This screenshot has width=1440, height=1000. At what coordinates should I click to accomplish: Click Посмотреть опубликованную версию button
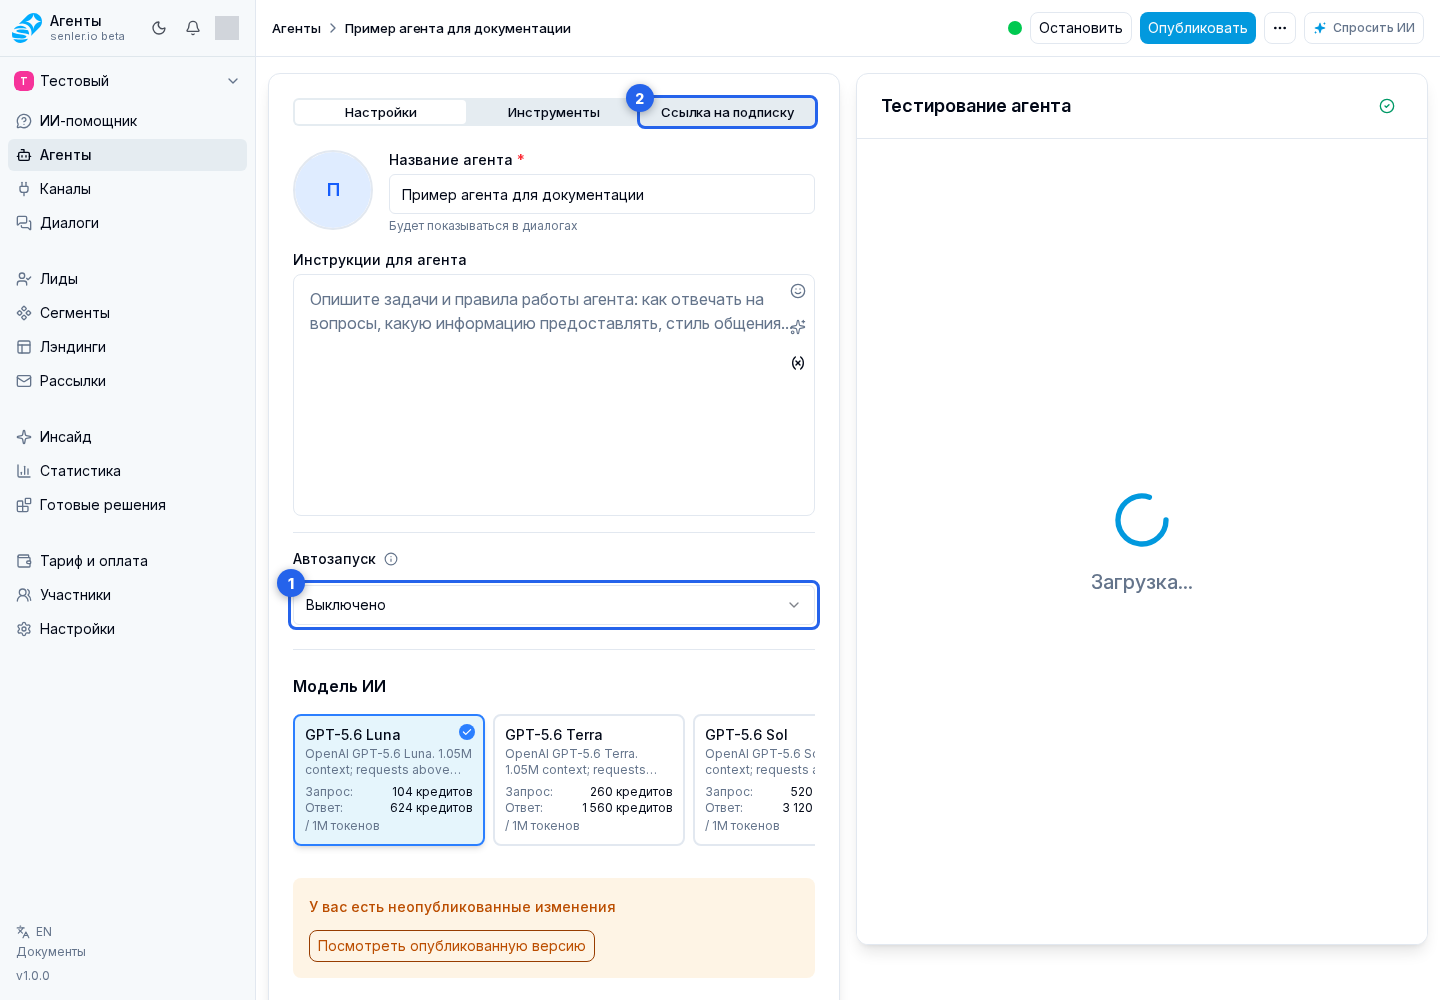452,946
